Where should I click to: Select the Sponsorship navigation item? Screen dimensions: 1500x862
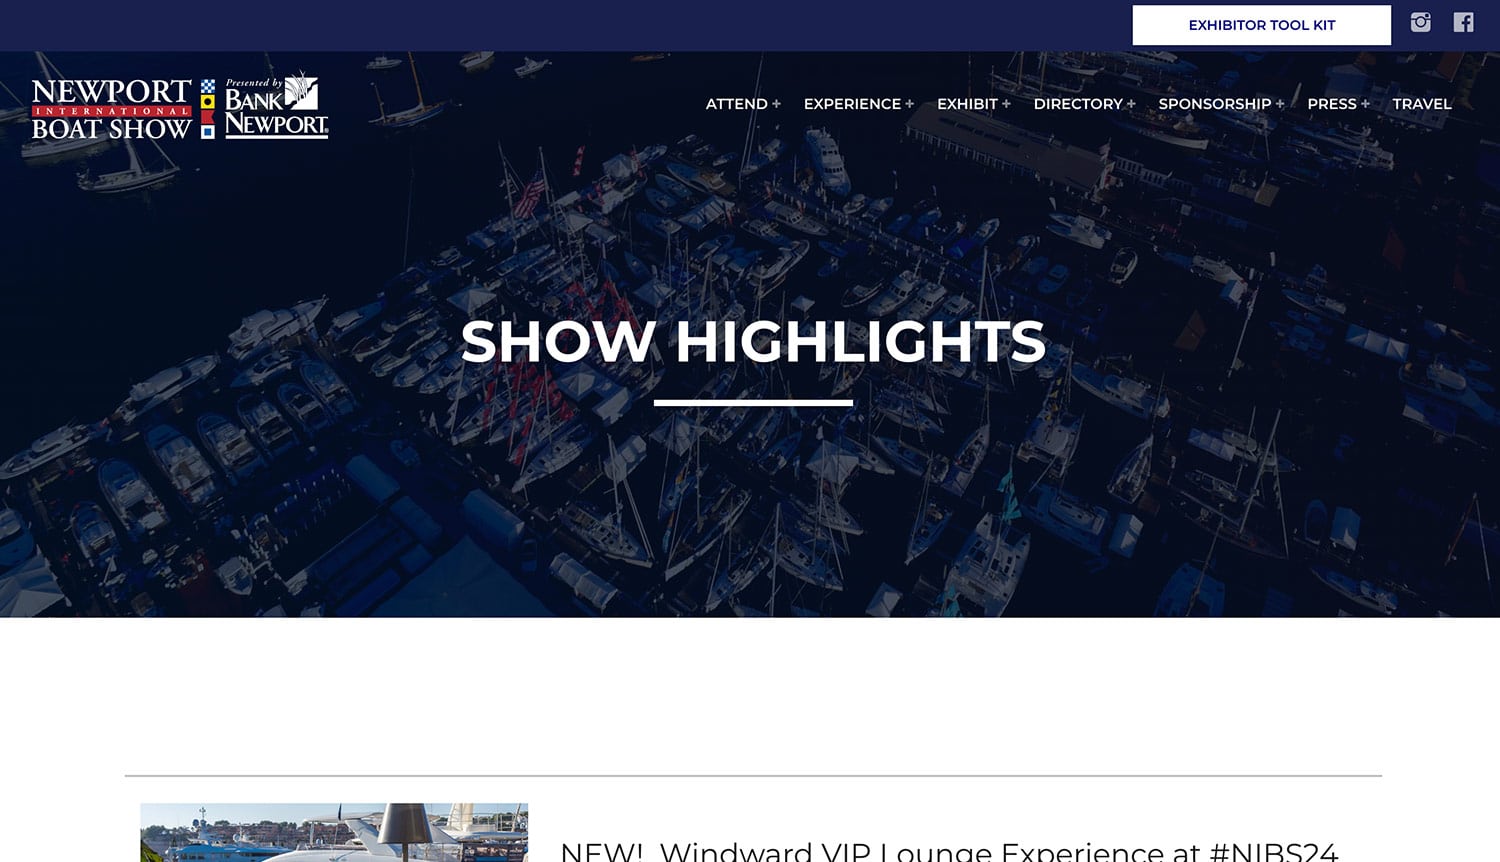tap(1215, 104)
